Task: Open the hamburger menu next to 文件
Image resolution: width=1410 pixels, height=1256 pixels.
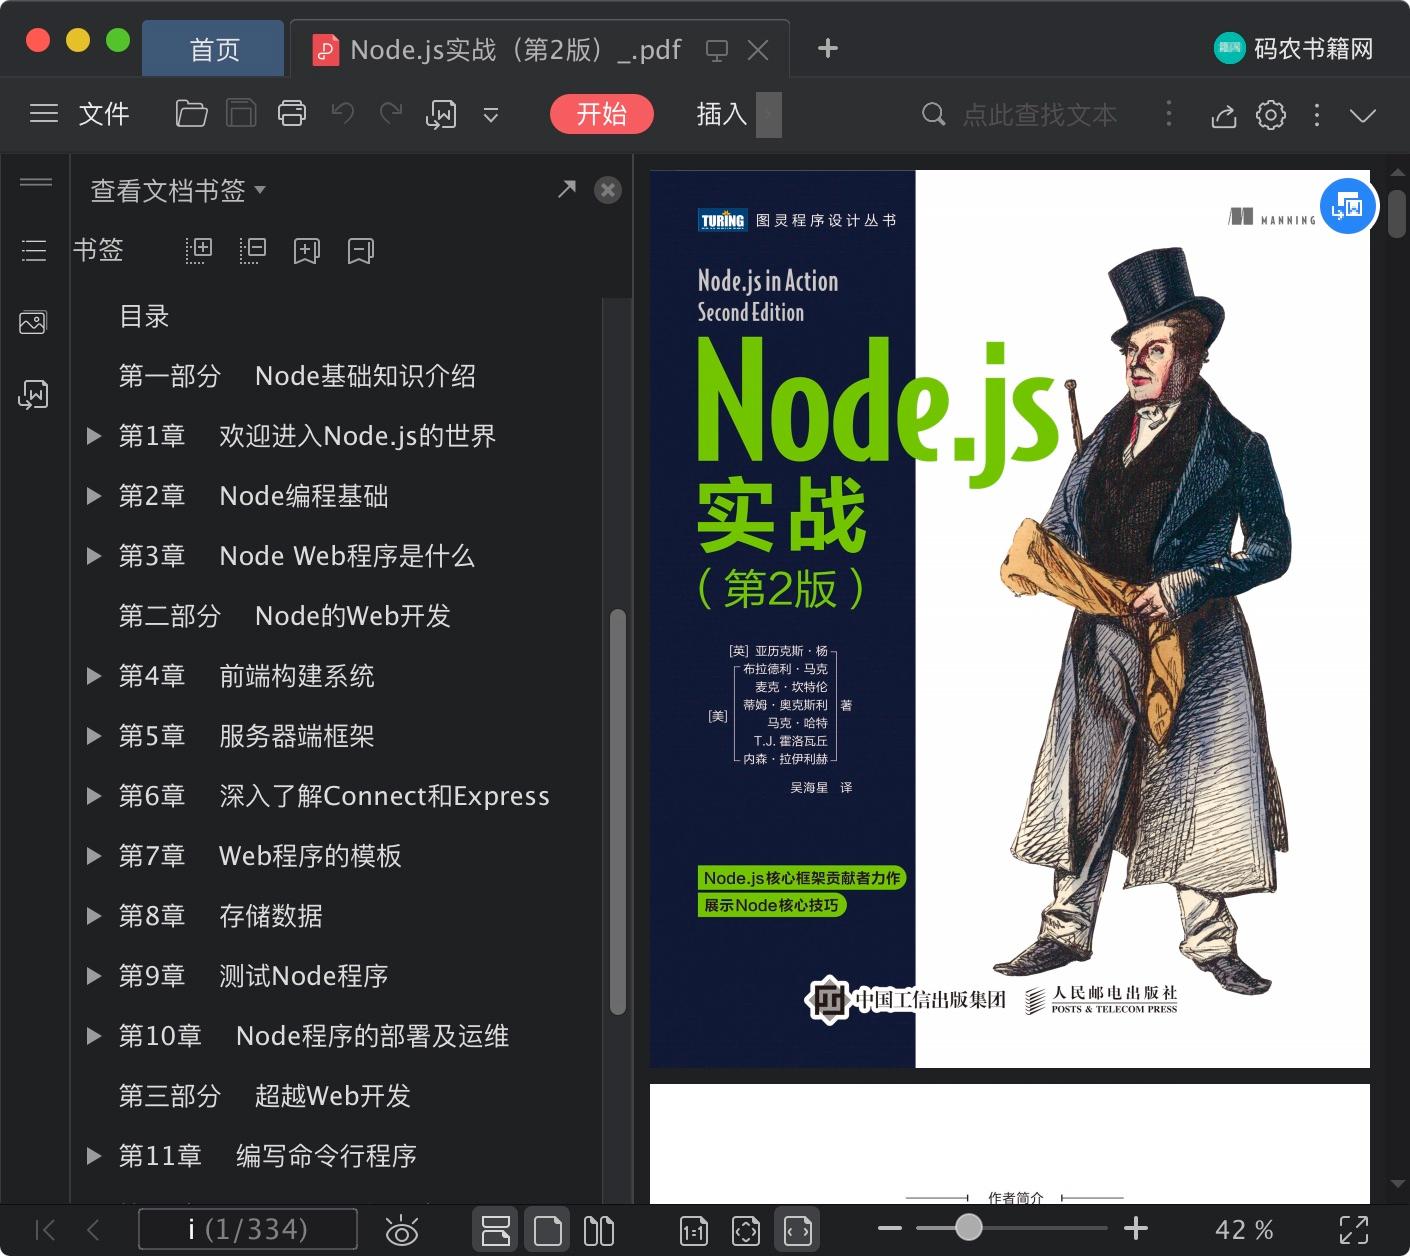Action: click(x=44, y=114)
